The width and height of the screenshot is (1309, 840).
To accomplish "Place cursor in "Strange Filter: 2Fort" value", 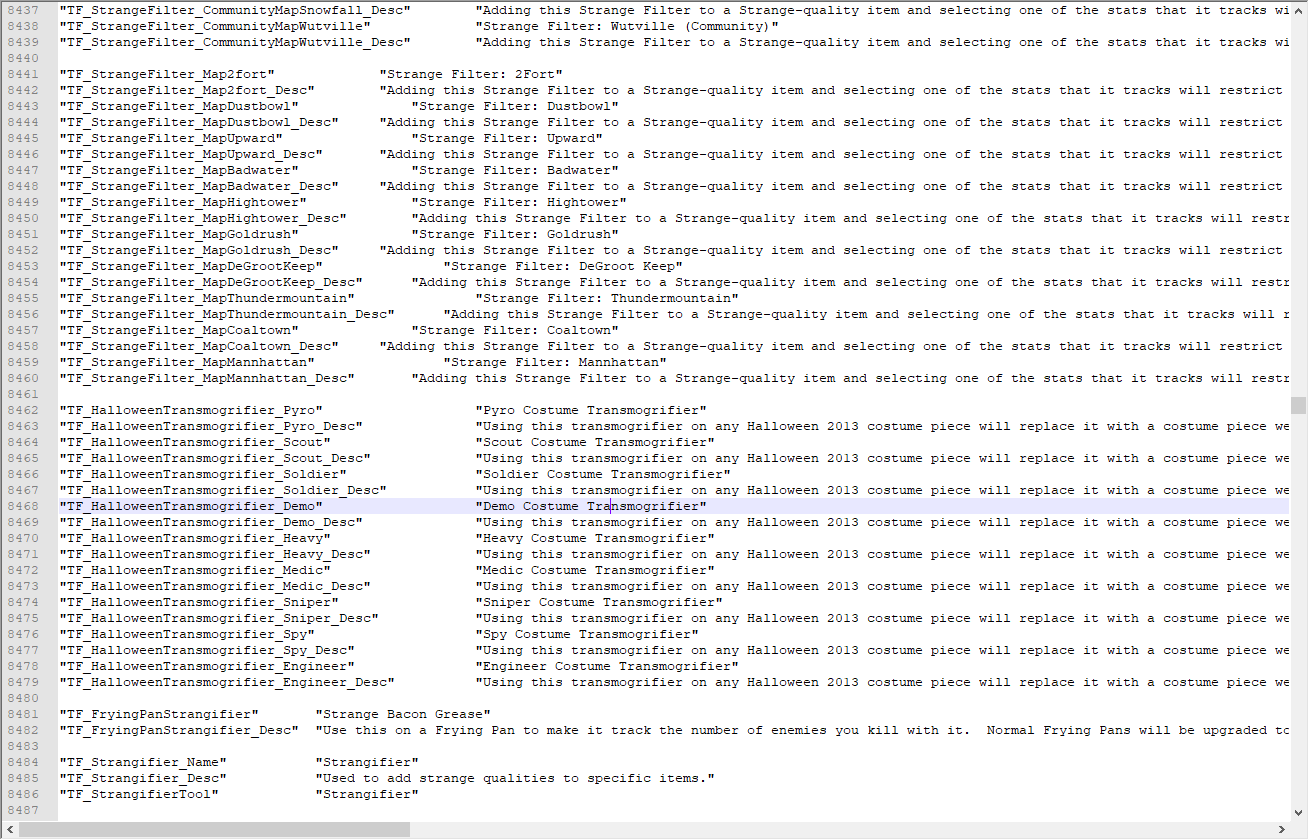I will click(471, 74).
